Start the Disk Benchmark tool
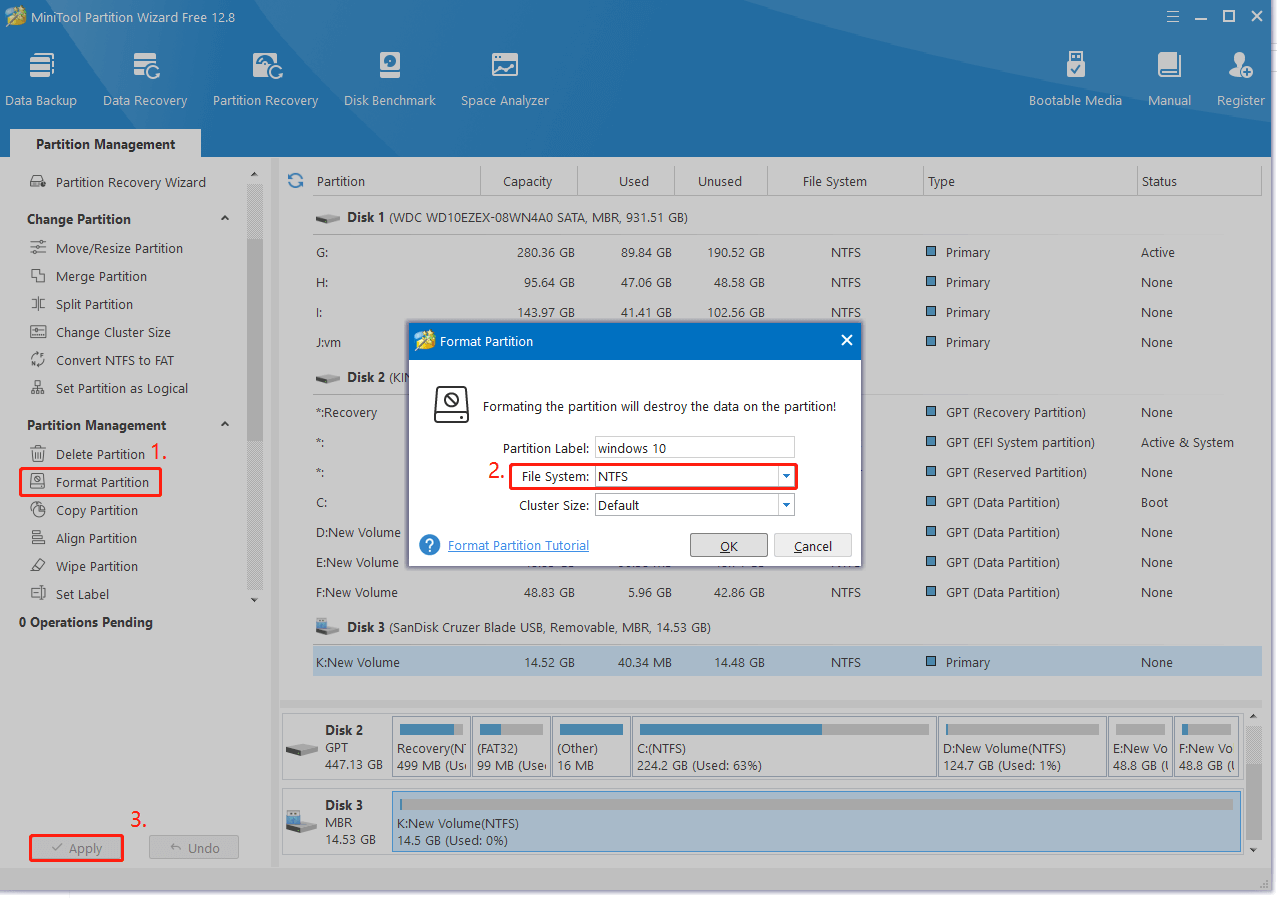Image resolution: width=1277 pixels, height=898 pixels. click(x=389, y=78)
